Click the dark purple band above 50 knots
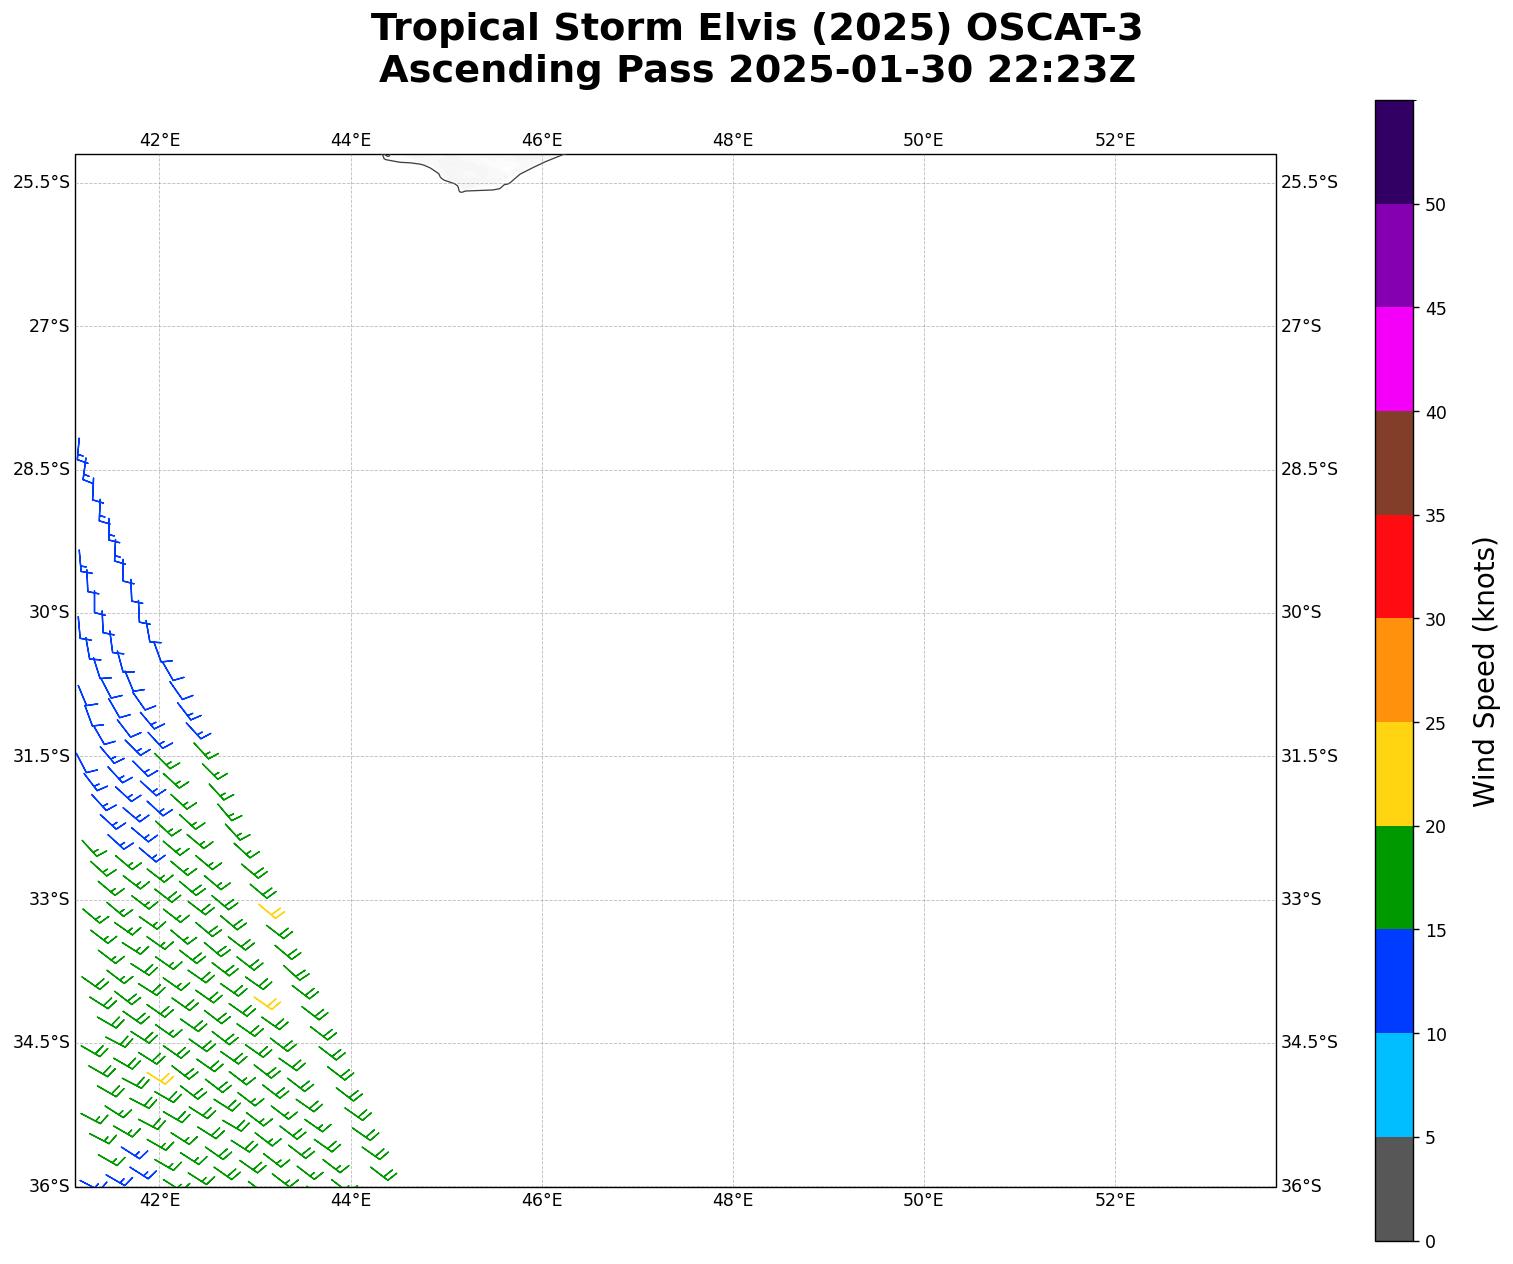This screenshot has width=1513, height=1264. (x=1394, y=152)
